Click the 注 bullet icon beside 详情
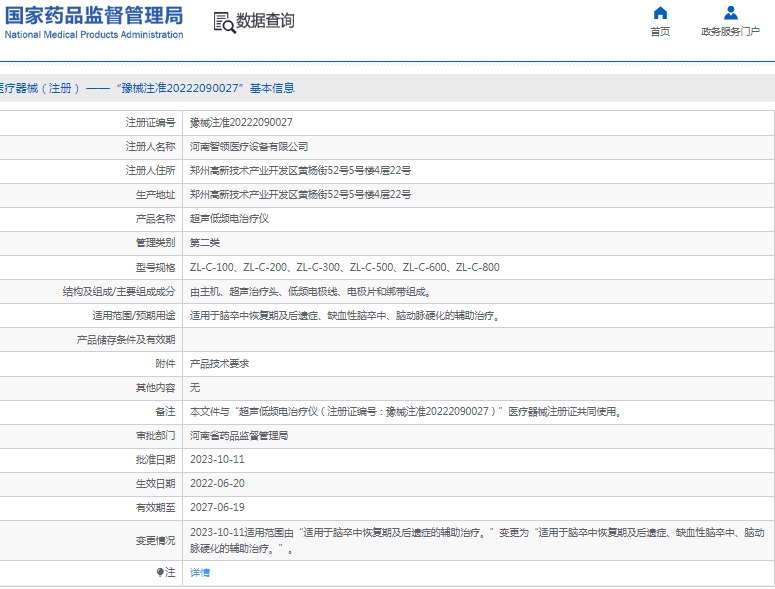The image size is (775, 589). pyautogui.click(x=160, y=572)
